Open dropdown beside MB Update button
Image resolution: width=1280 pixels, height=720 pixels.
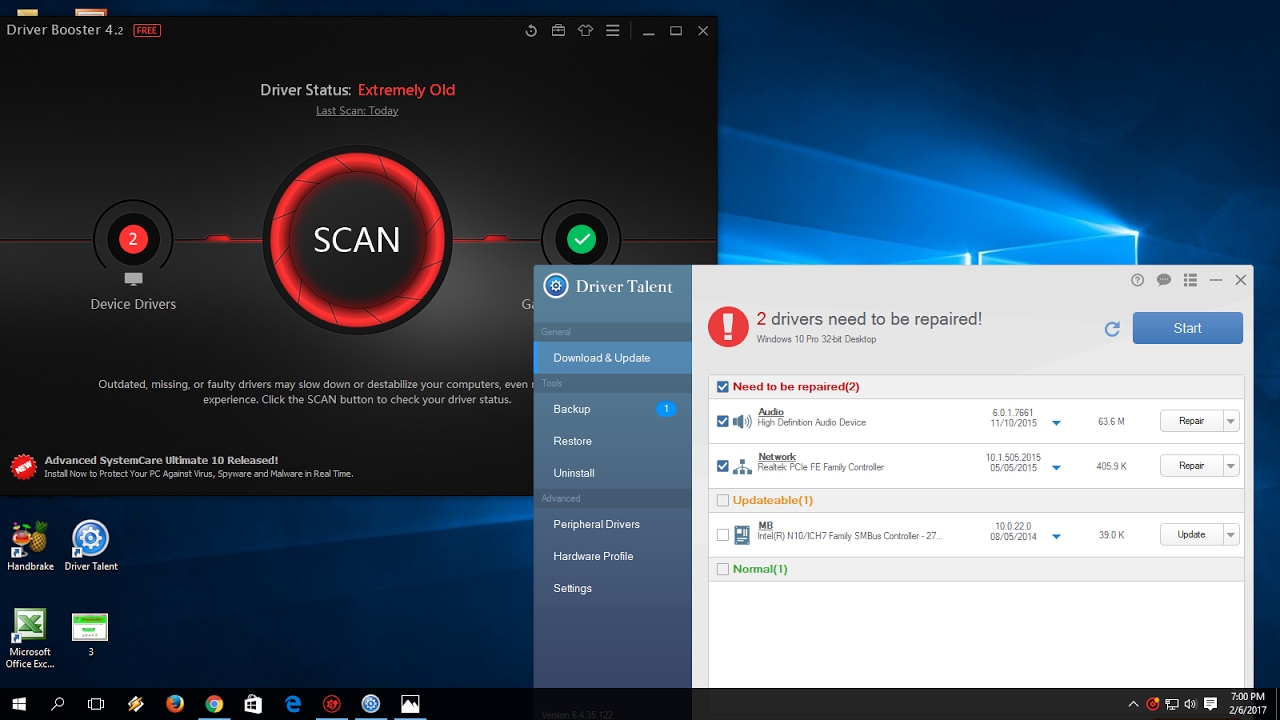(1231, 534)
